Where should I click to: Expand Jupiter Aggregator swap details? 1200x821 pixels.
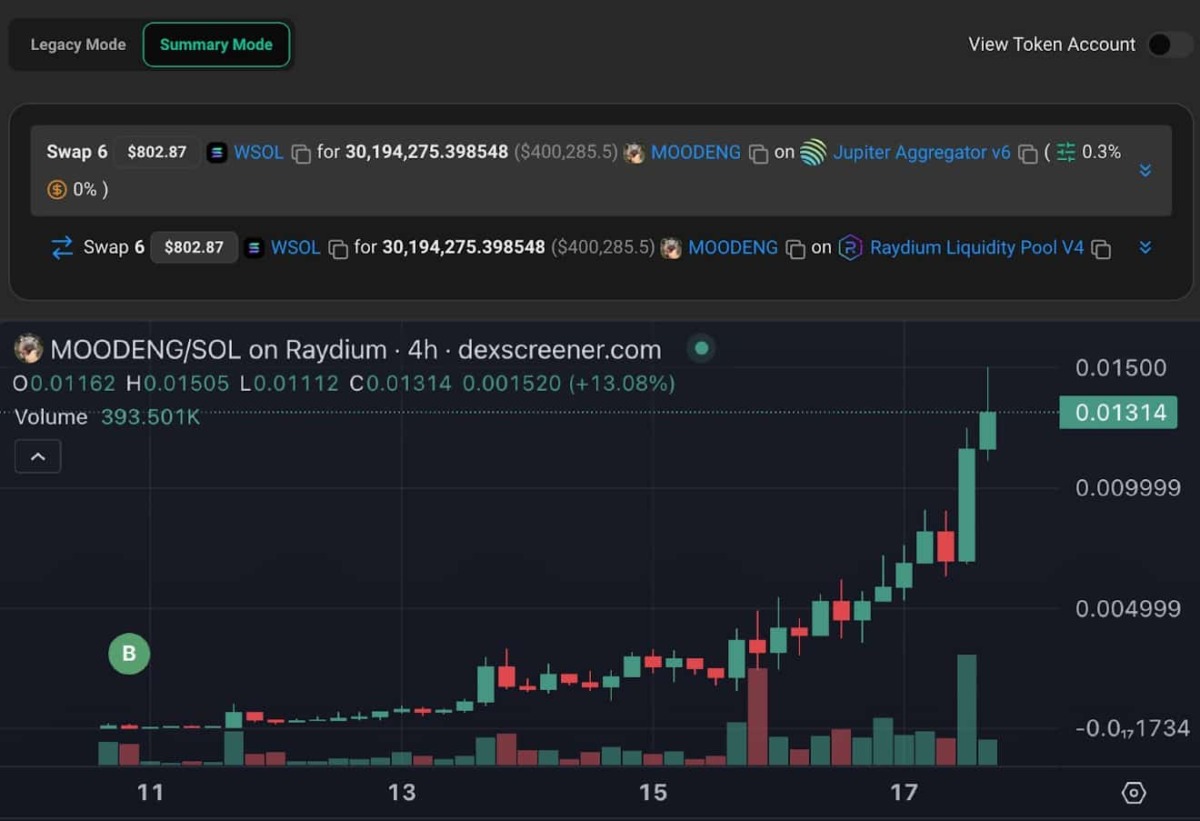[x=1146, y=171]
